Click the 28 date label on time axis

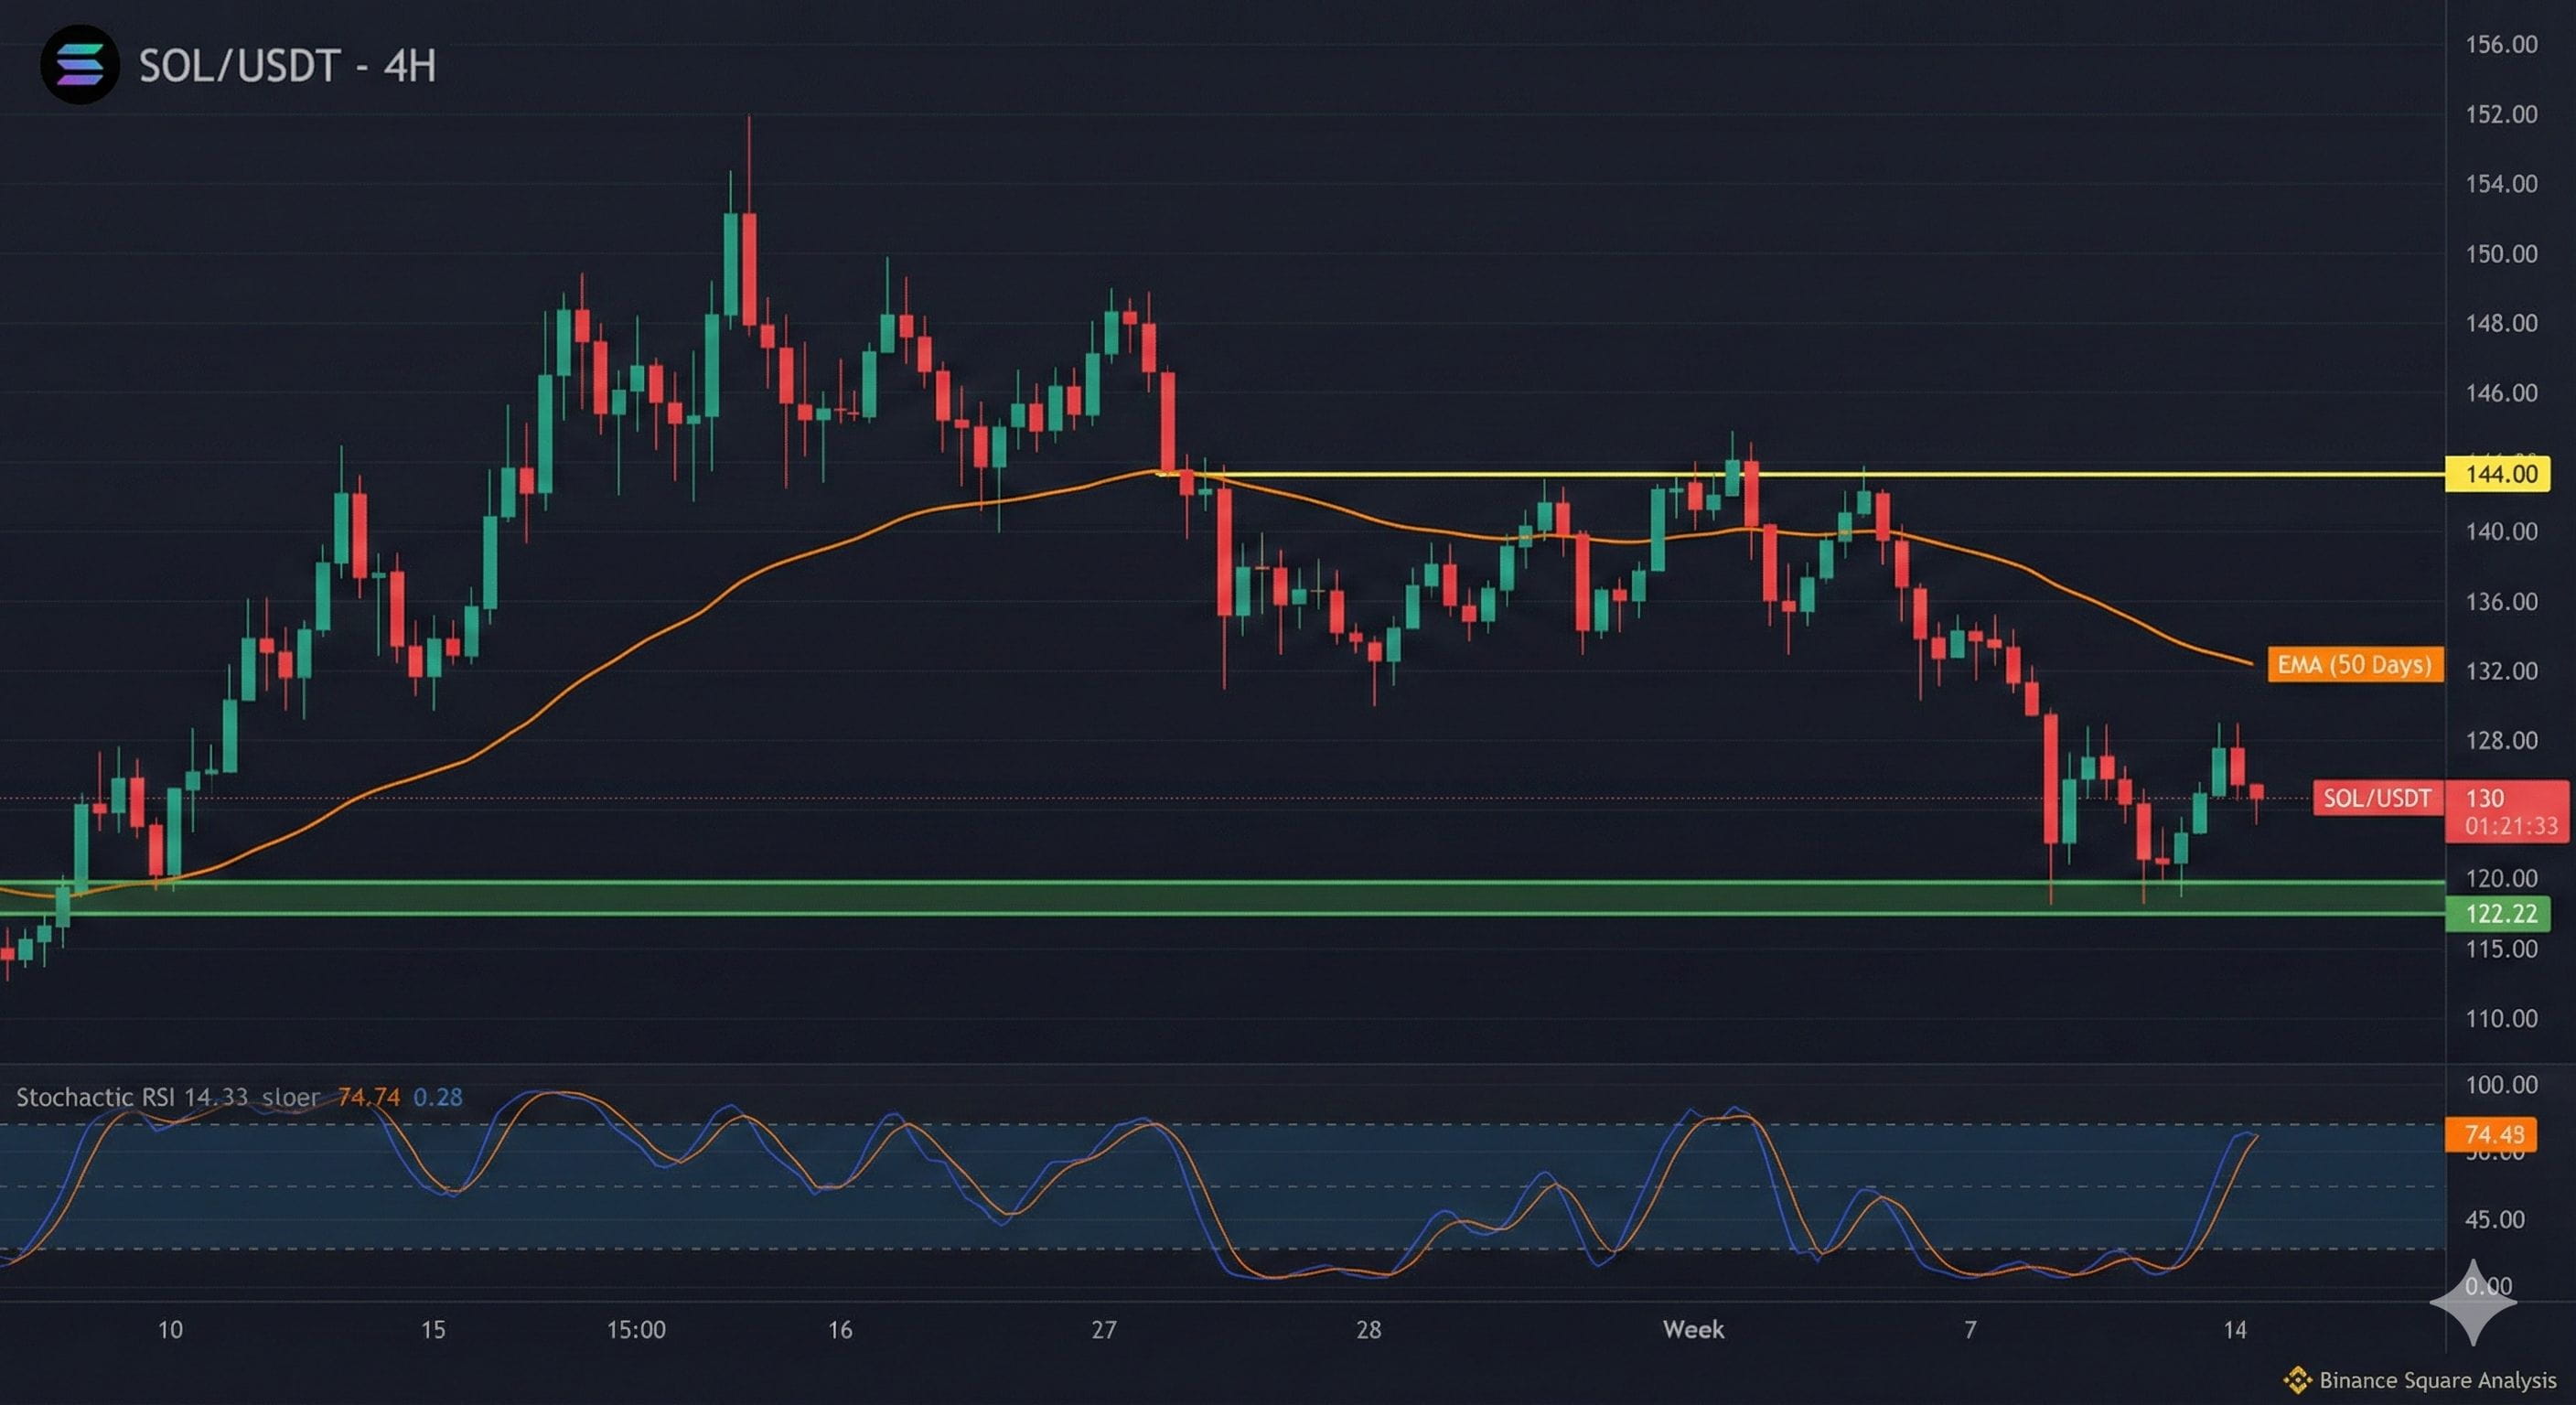tap(1368, 1329)
